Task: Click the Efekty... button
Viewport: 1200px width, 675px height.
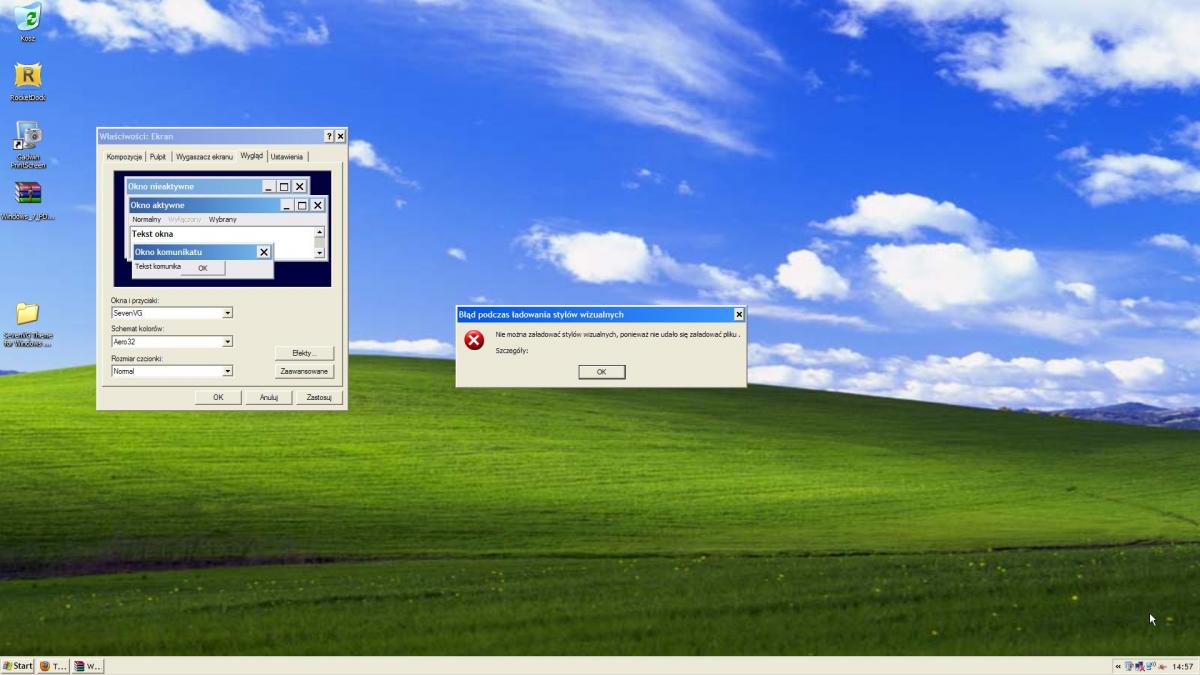Action: pyautogui.click(x=304, y=353)
